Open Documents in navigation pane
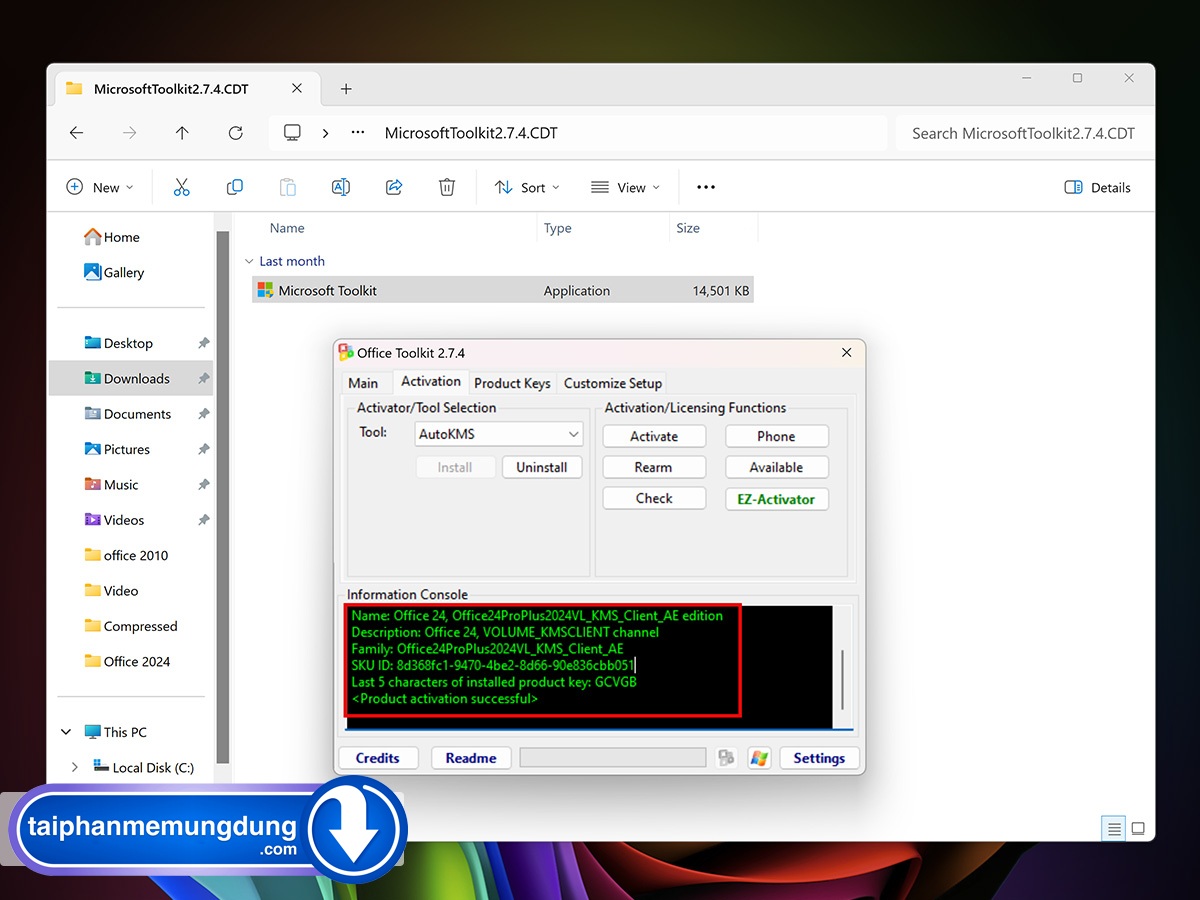The height and width of the screenshot is (900, 1200). [x=127, y=414]
